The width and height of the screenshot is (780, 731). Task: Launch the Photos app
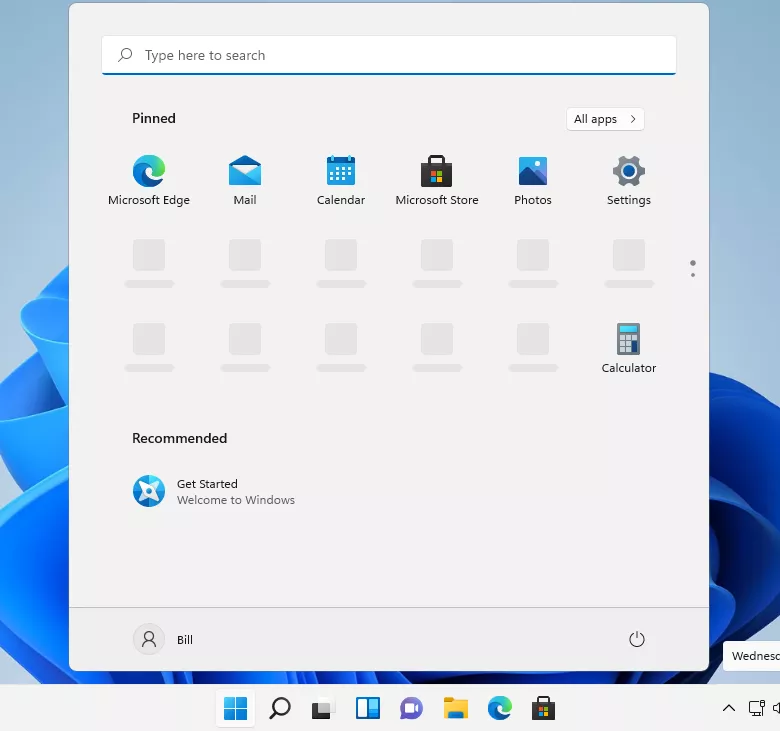533,172
